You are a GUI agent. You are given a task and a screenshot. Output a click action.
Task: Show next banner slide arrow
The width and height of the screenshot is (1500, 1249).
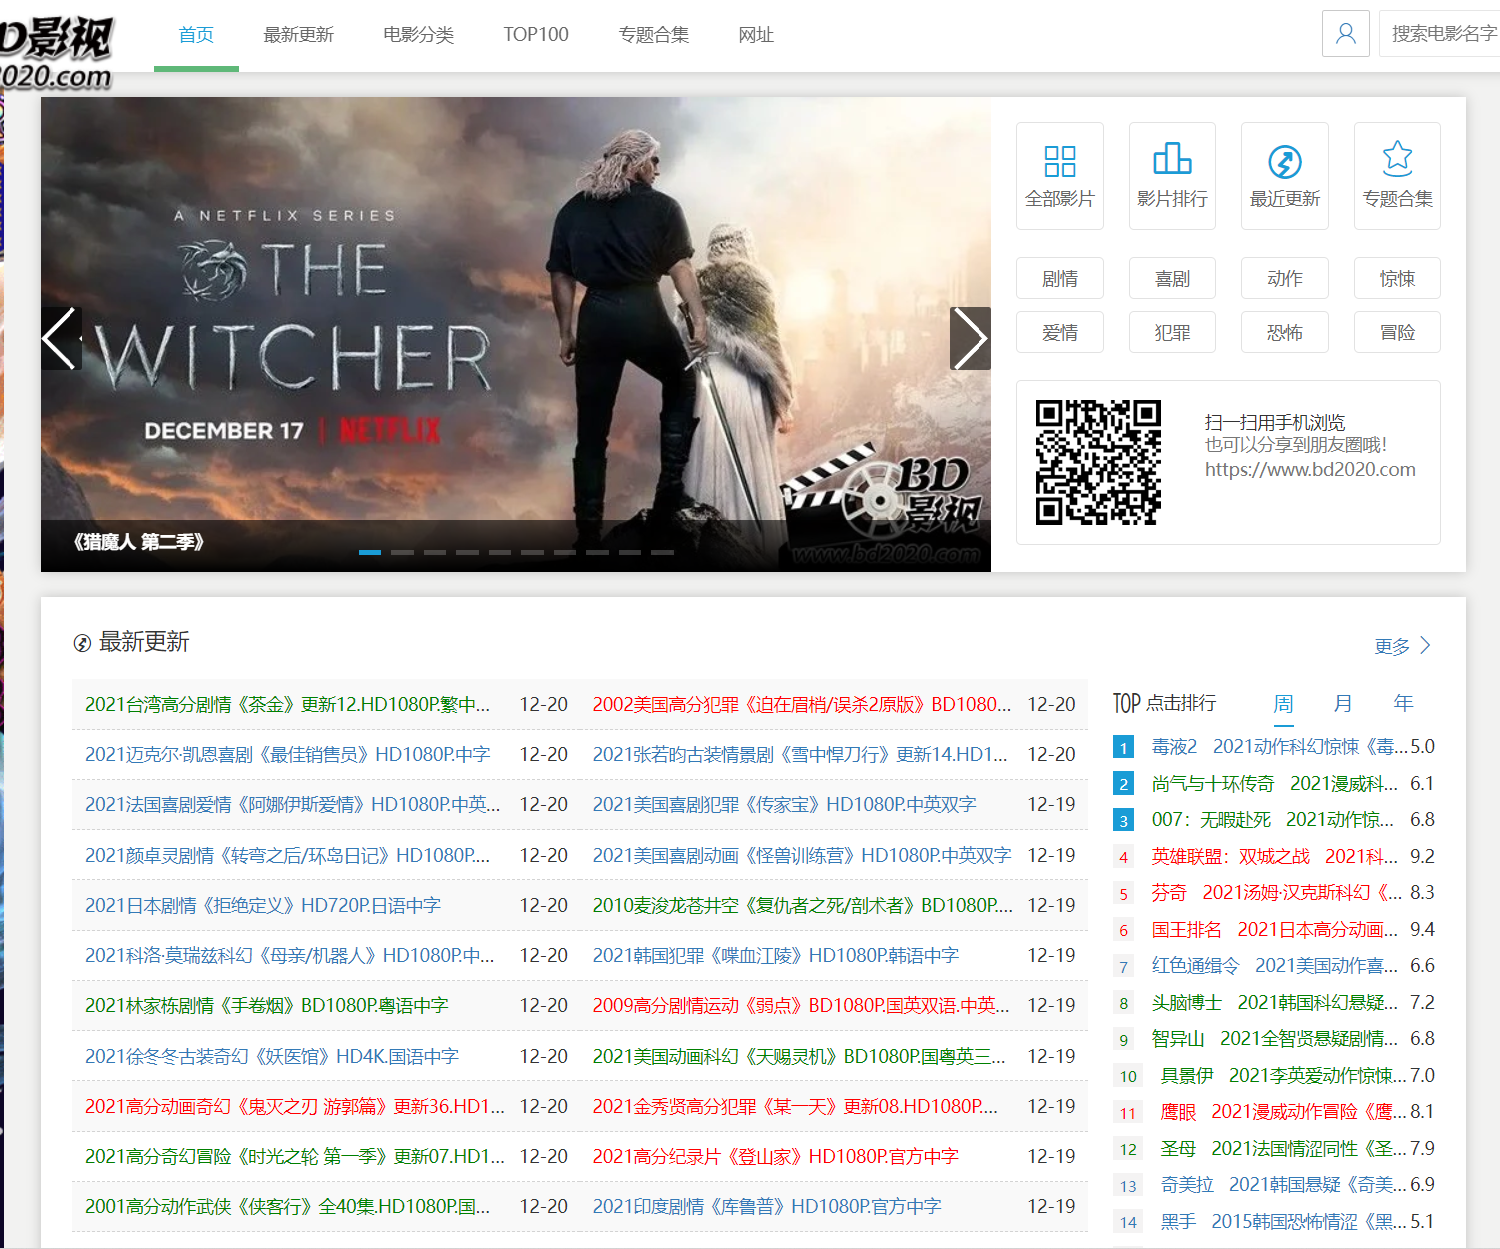970,338
